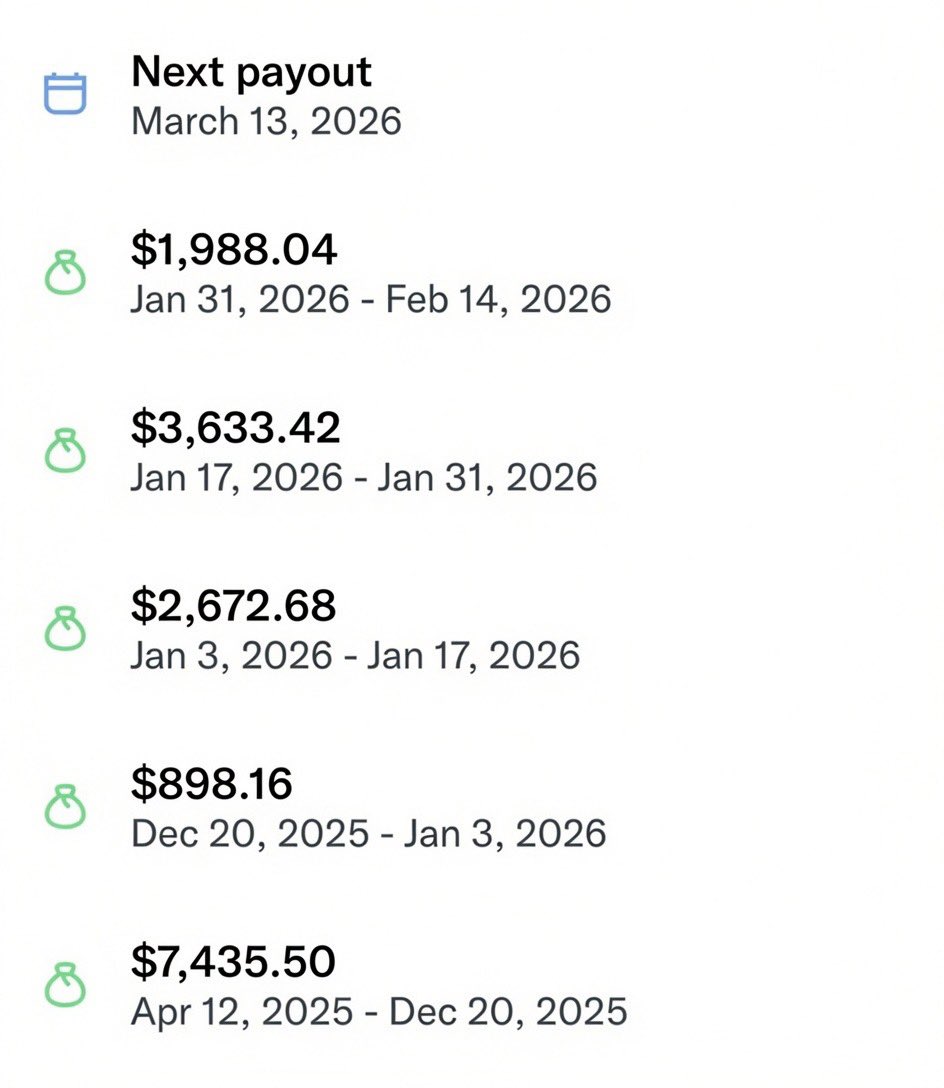Open the Next payout heading
This screenshot has width=944, height=1088.
pos(251,72)
